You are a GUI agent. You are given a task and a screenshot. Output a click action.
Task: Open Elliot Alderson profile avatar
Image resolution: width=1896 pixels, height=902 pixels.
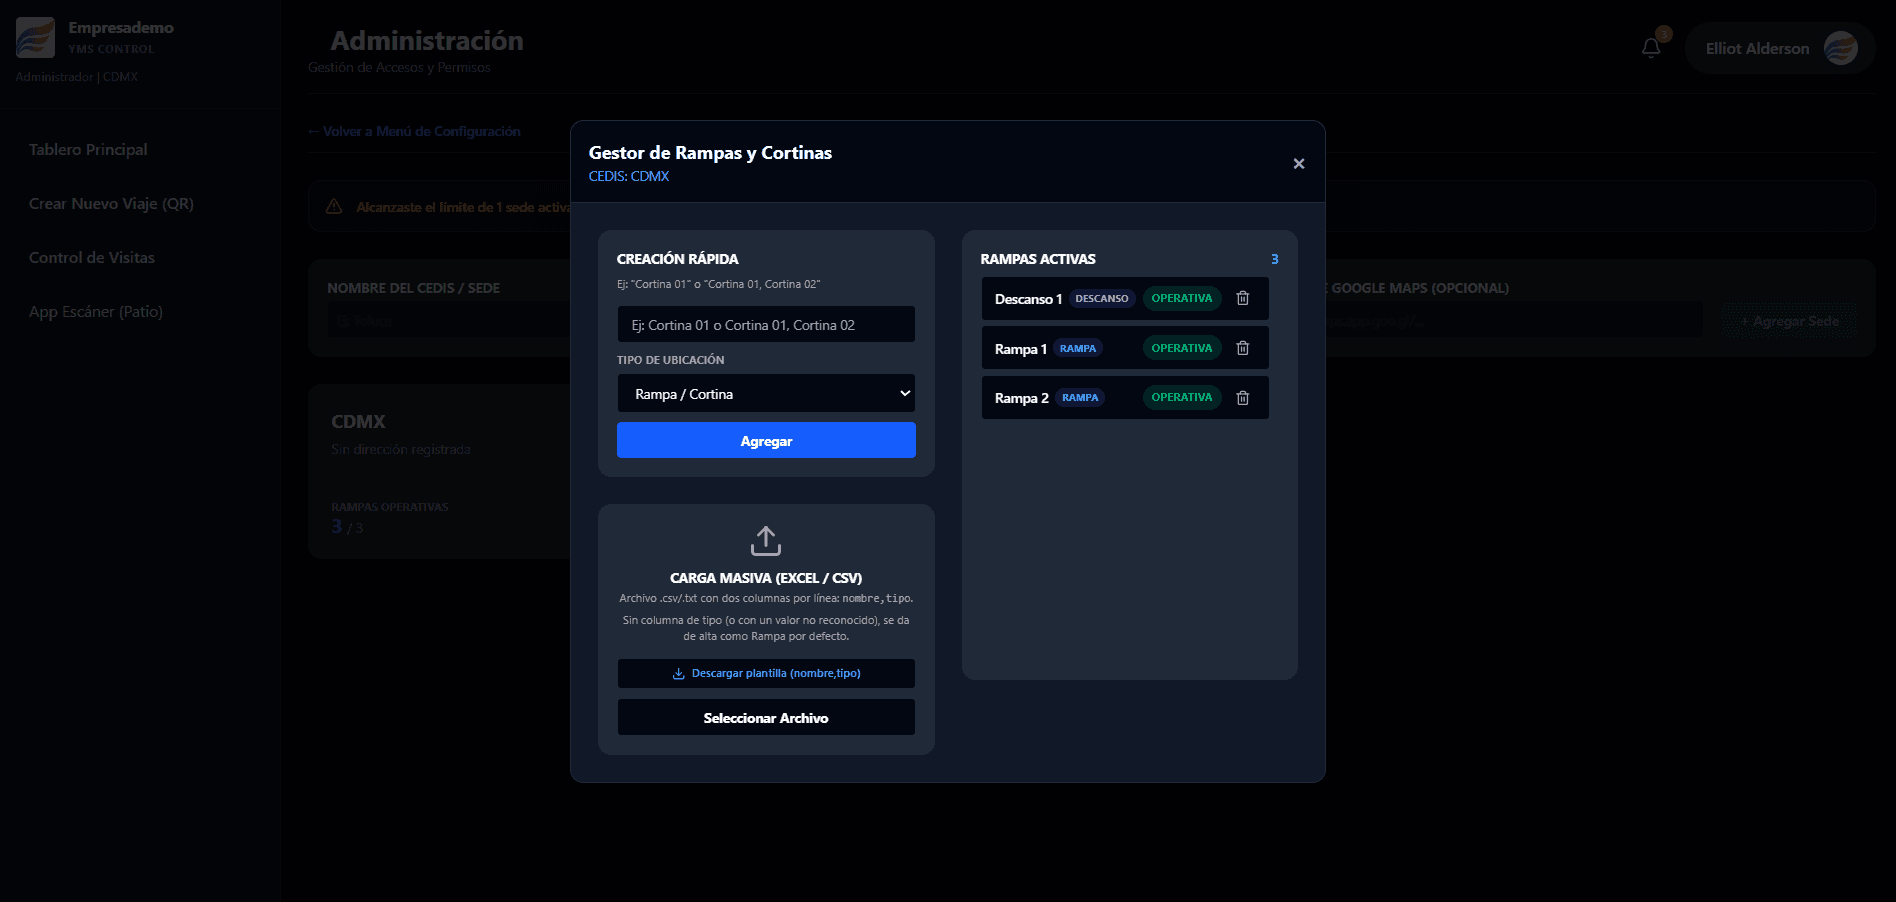(x=1841, y=48)
